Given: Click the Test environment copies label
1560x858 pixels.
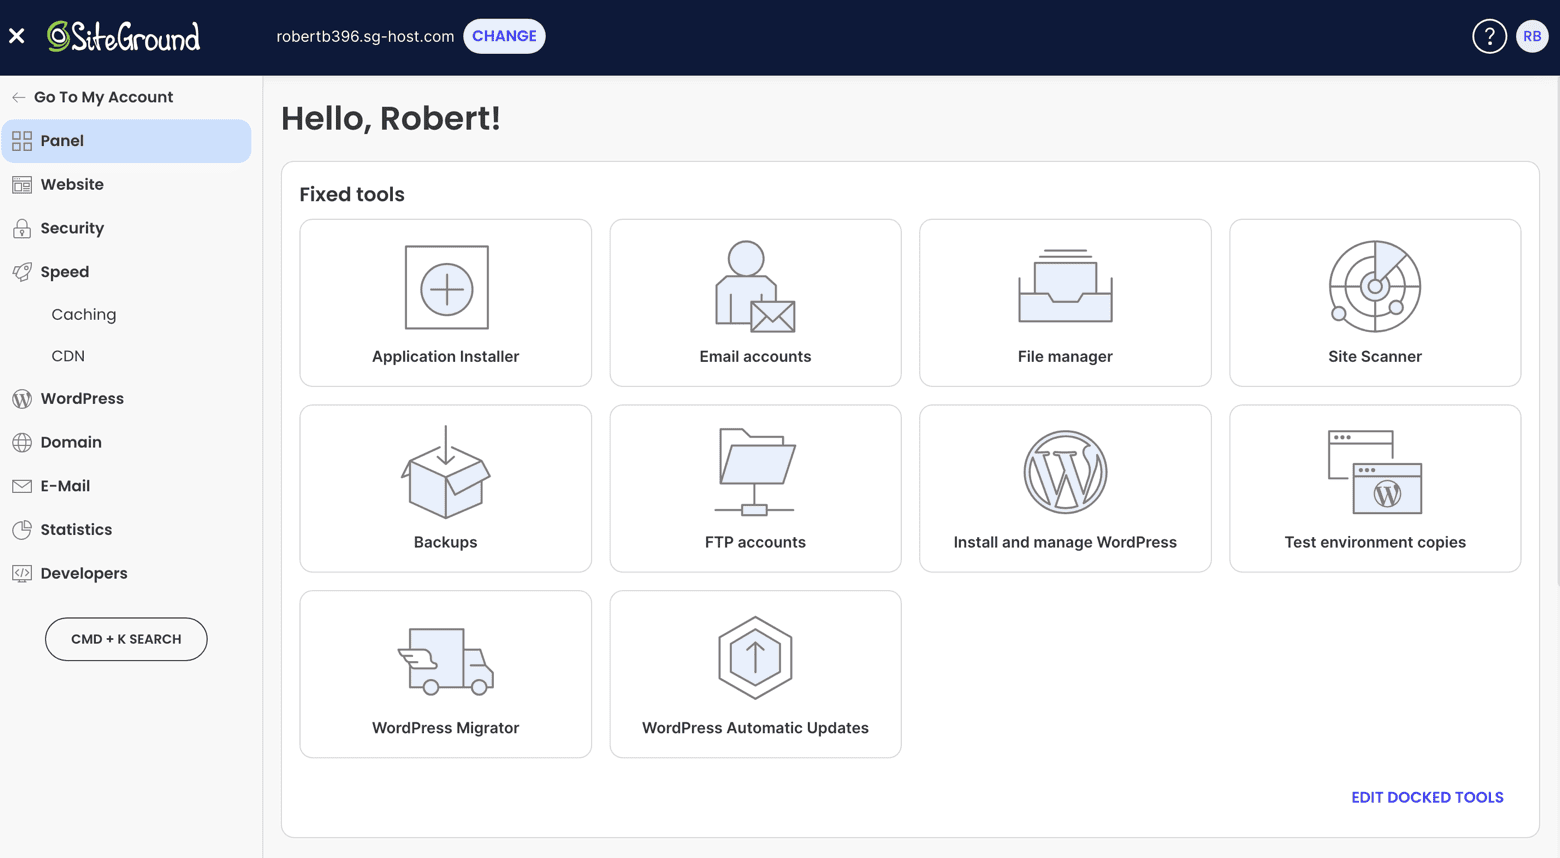Looking at the screenshot, I should pos(1375,542).
